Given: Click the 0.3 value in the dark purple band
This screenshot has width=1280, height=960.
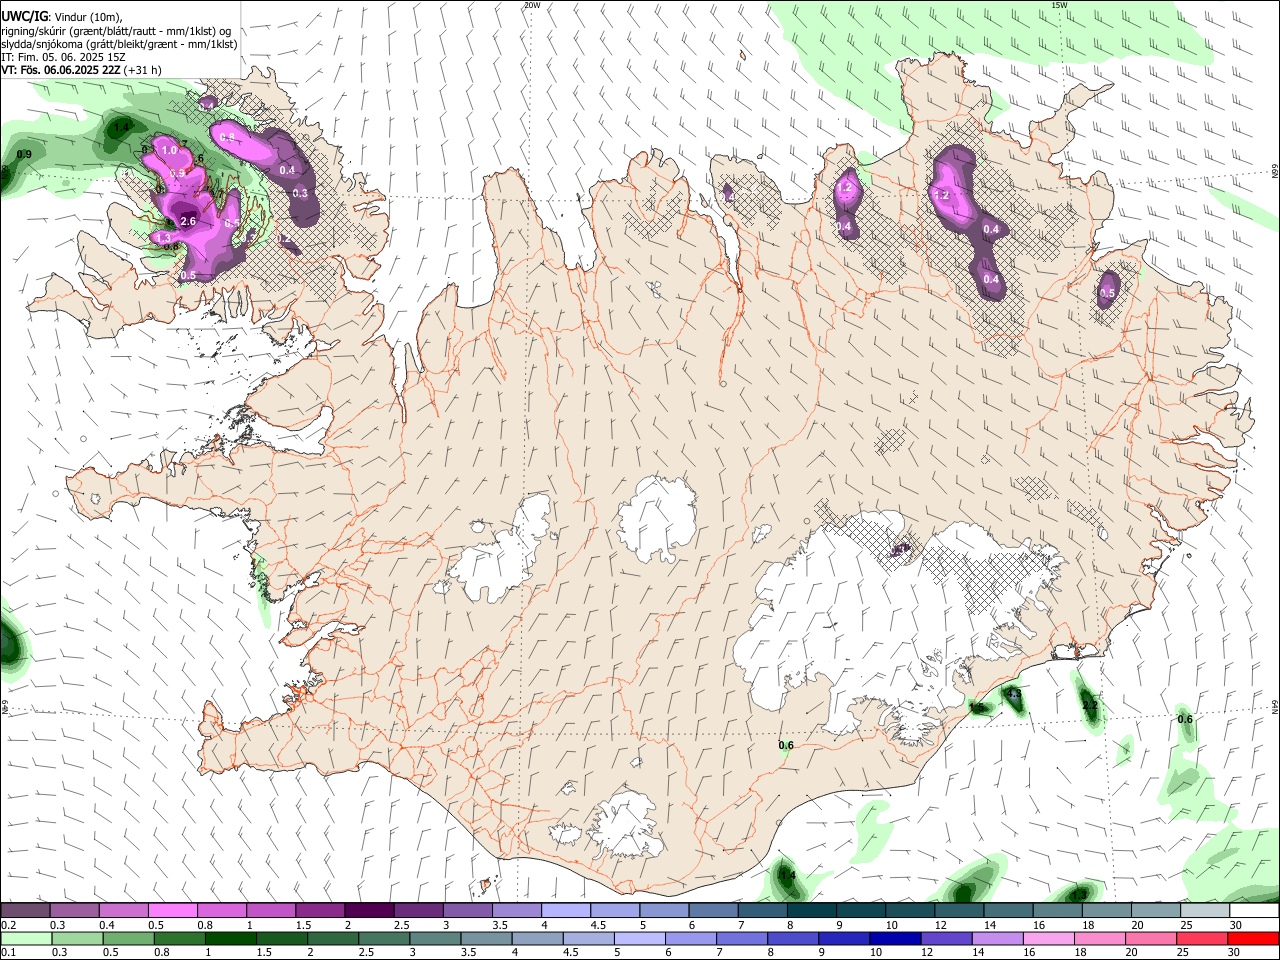Looking at the screenshot, I should 299,193.
